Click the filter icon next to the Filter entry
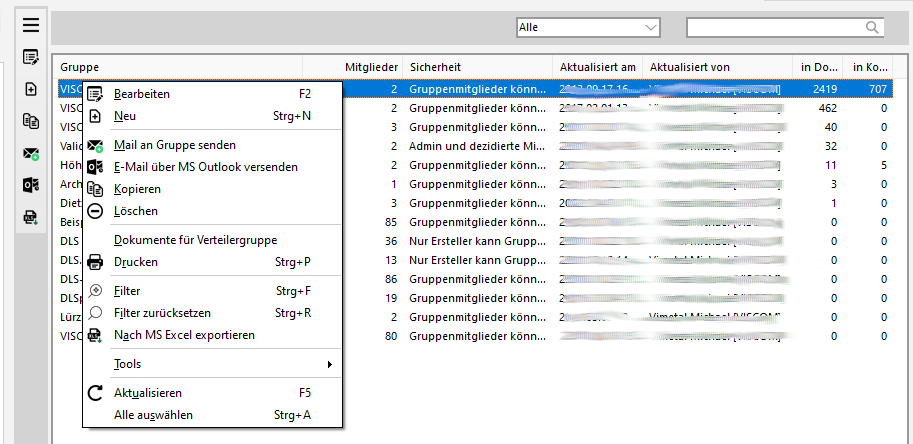 tap(95, 291)
